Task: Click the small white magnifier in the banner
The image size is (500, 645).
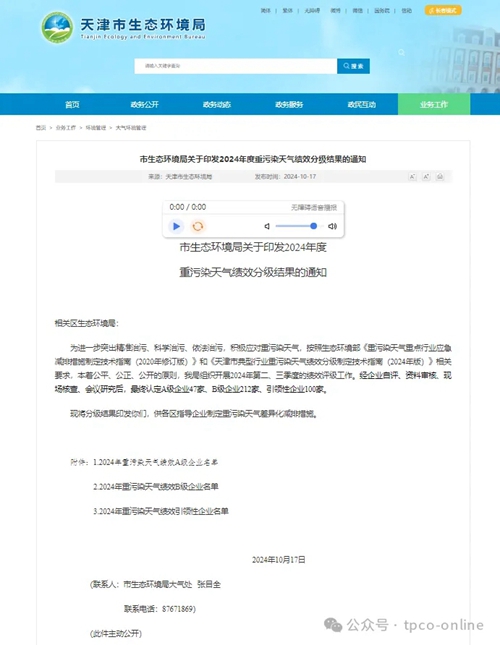Action: tap(401, 52)
